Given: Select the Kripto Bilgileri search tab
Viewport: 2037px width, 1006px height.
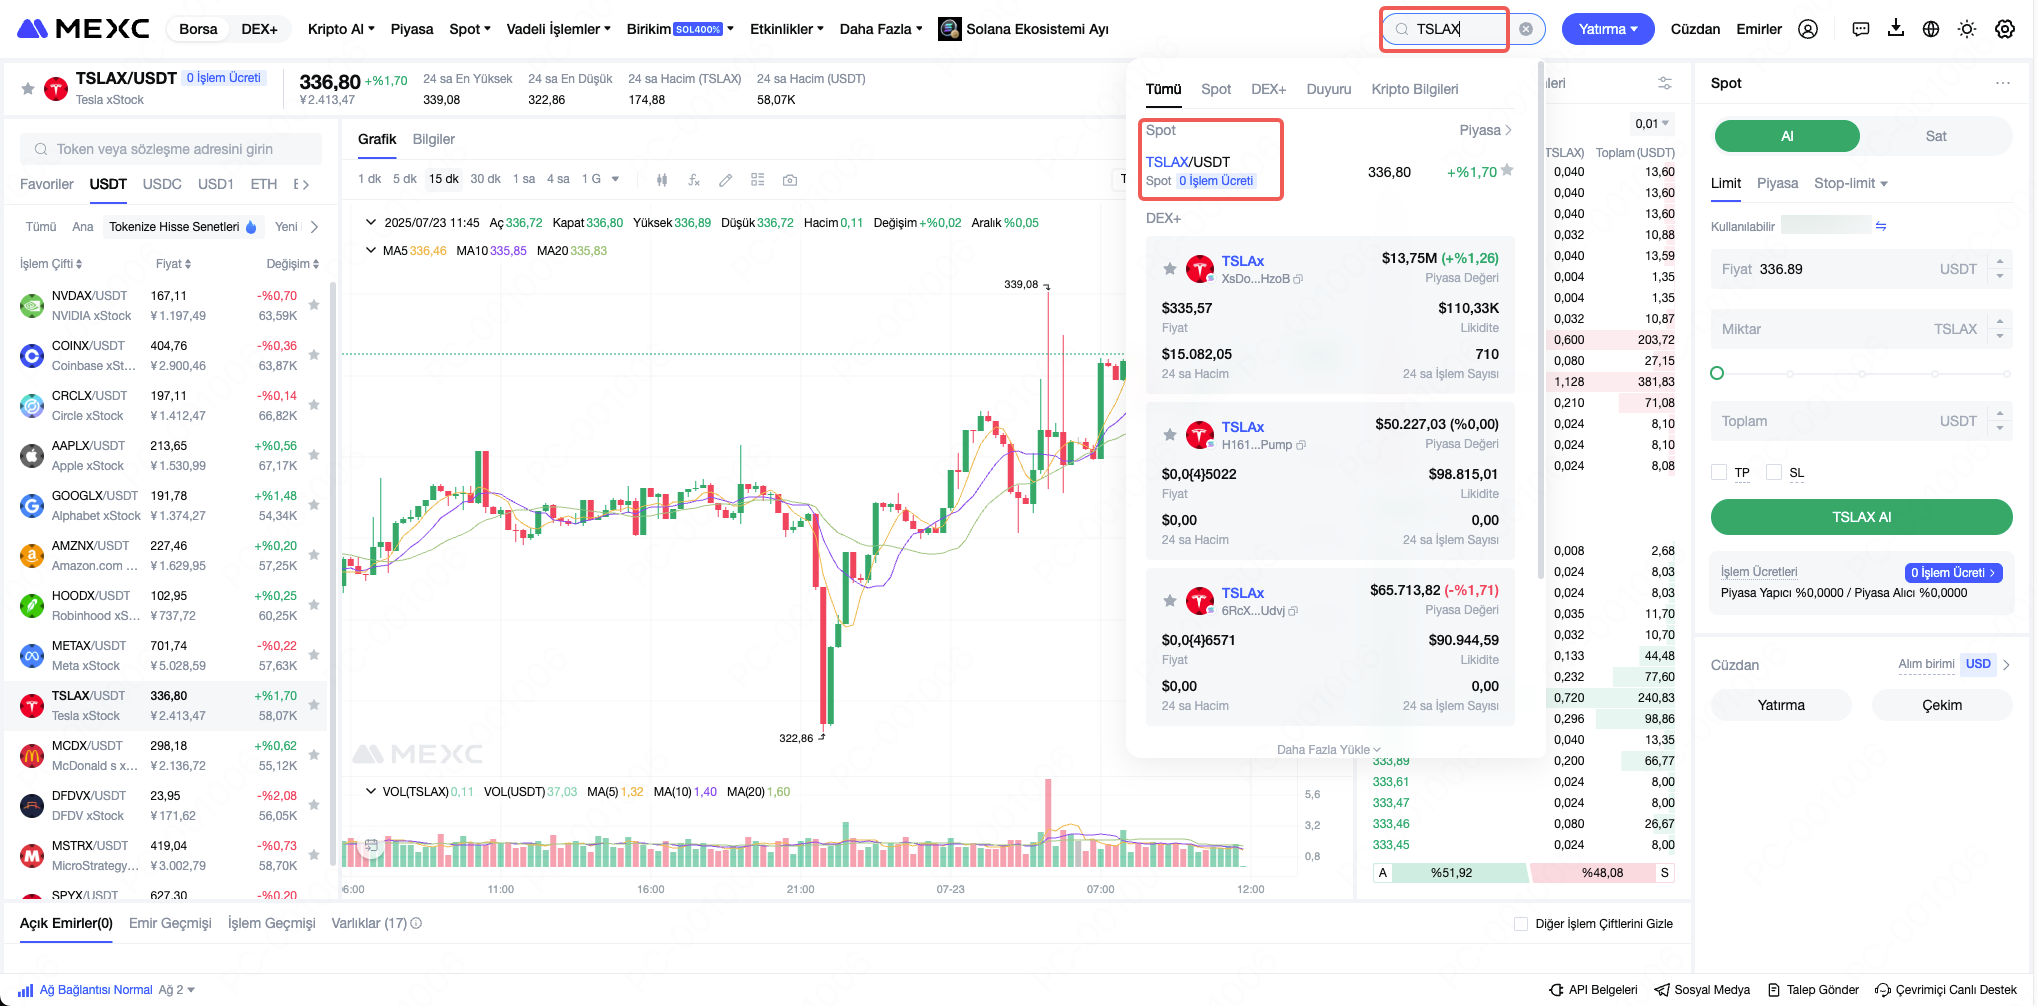Looking at the screenshot, I should (1414, 89).
